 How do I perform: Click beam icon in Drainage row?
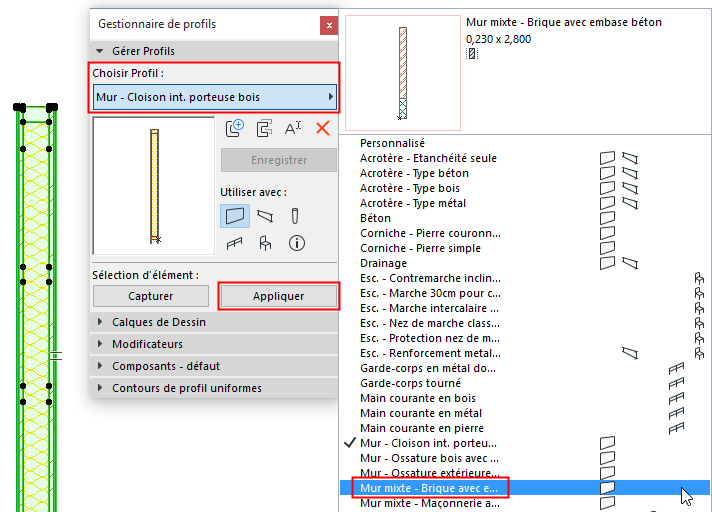(x=630, y=263)
